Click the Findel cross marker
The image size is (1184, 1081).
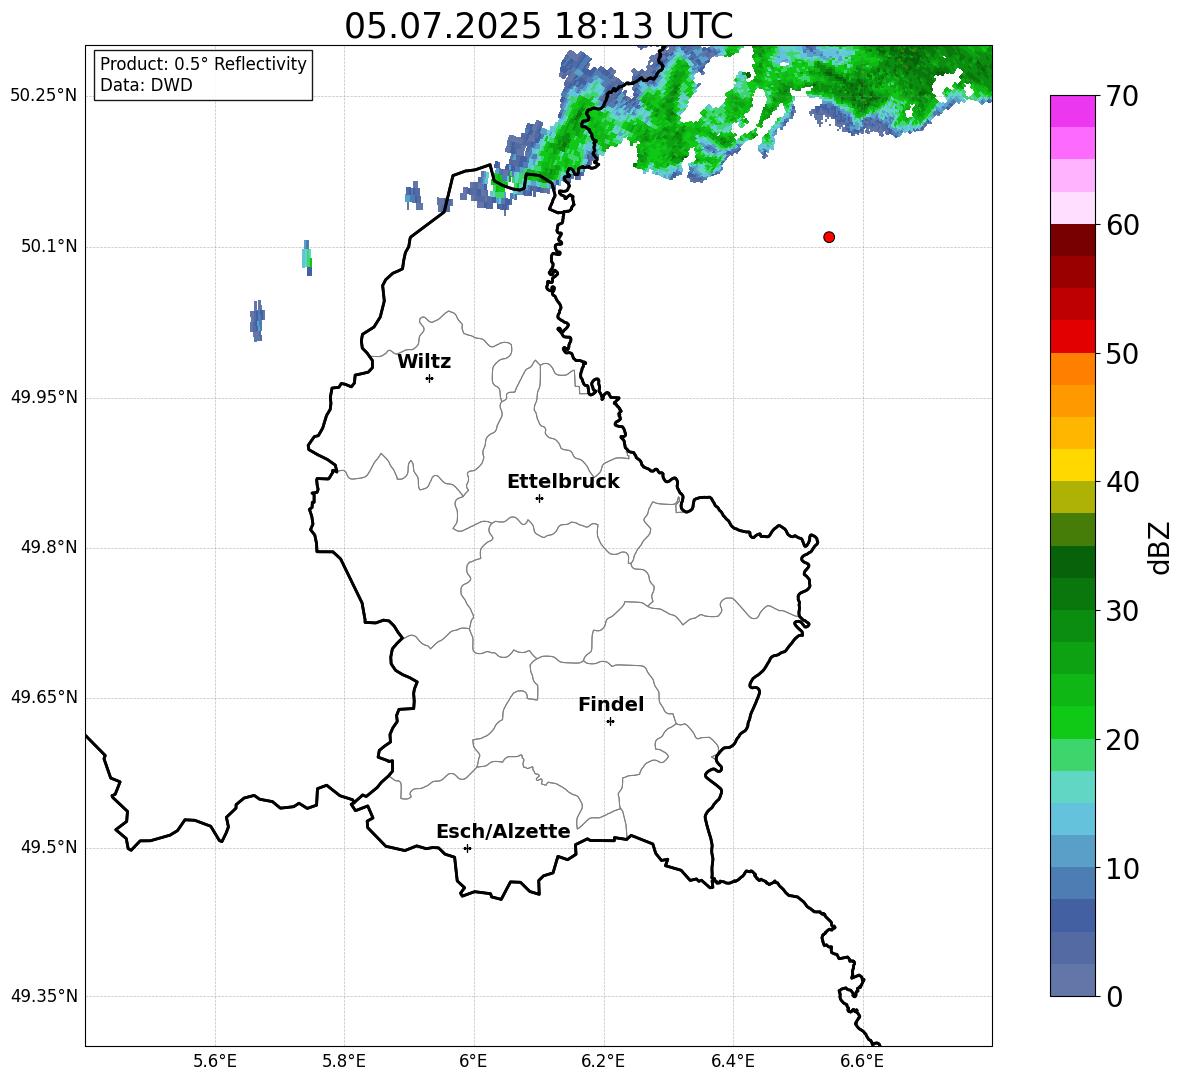pos(610,722)
